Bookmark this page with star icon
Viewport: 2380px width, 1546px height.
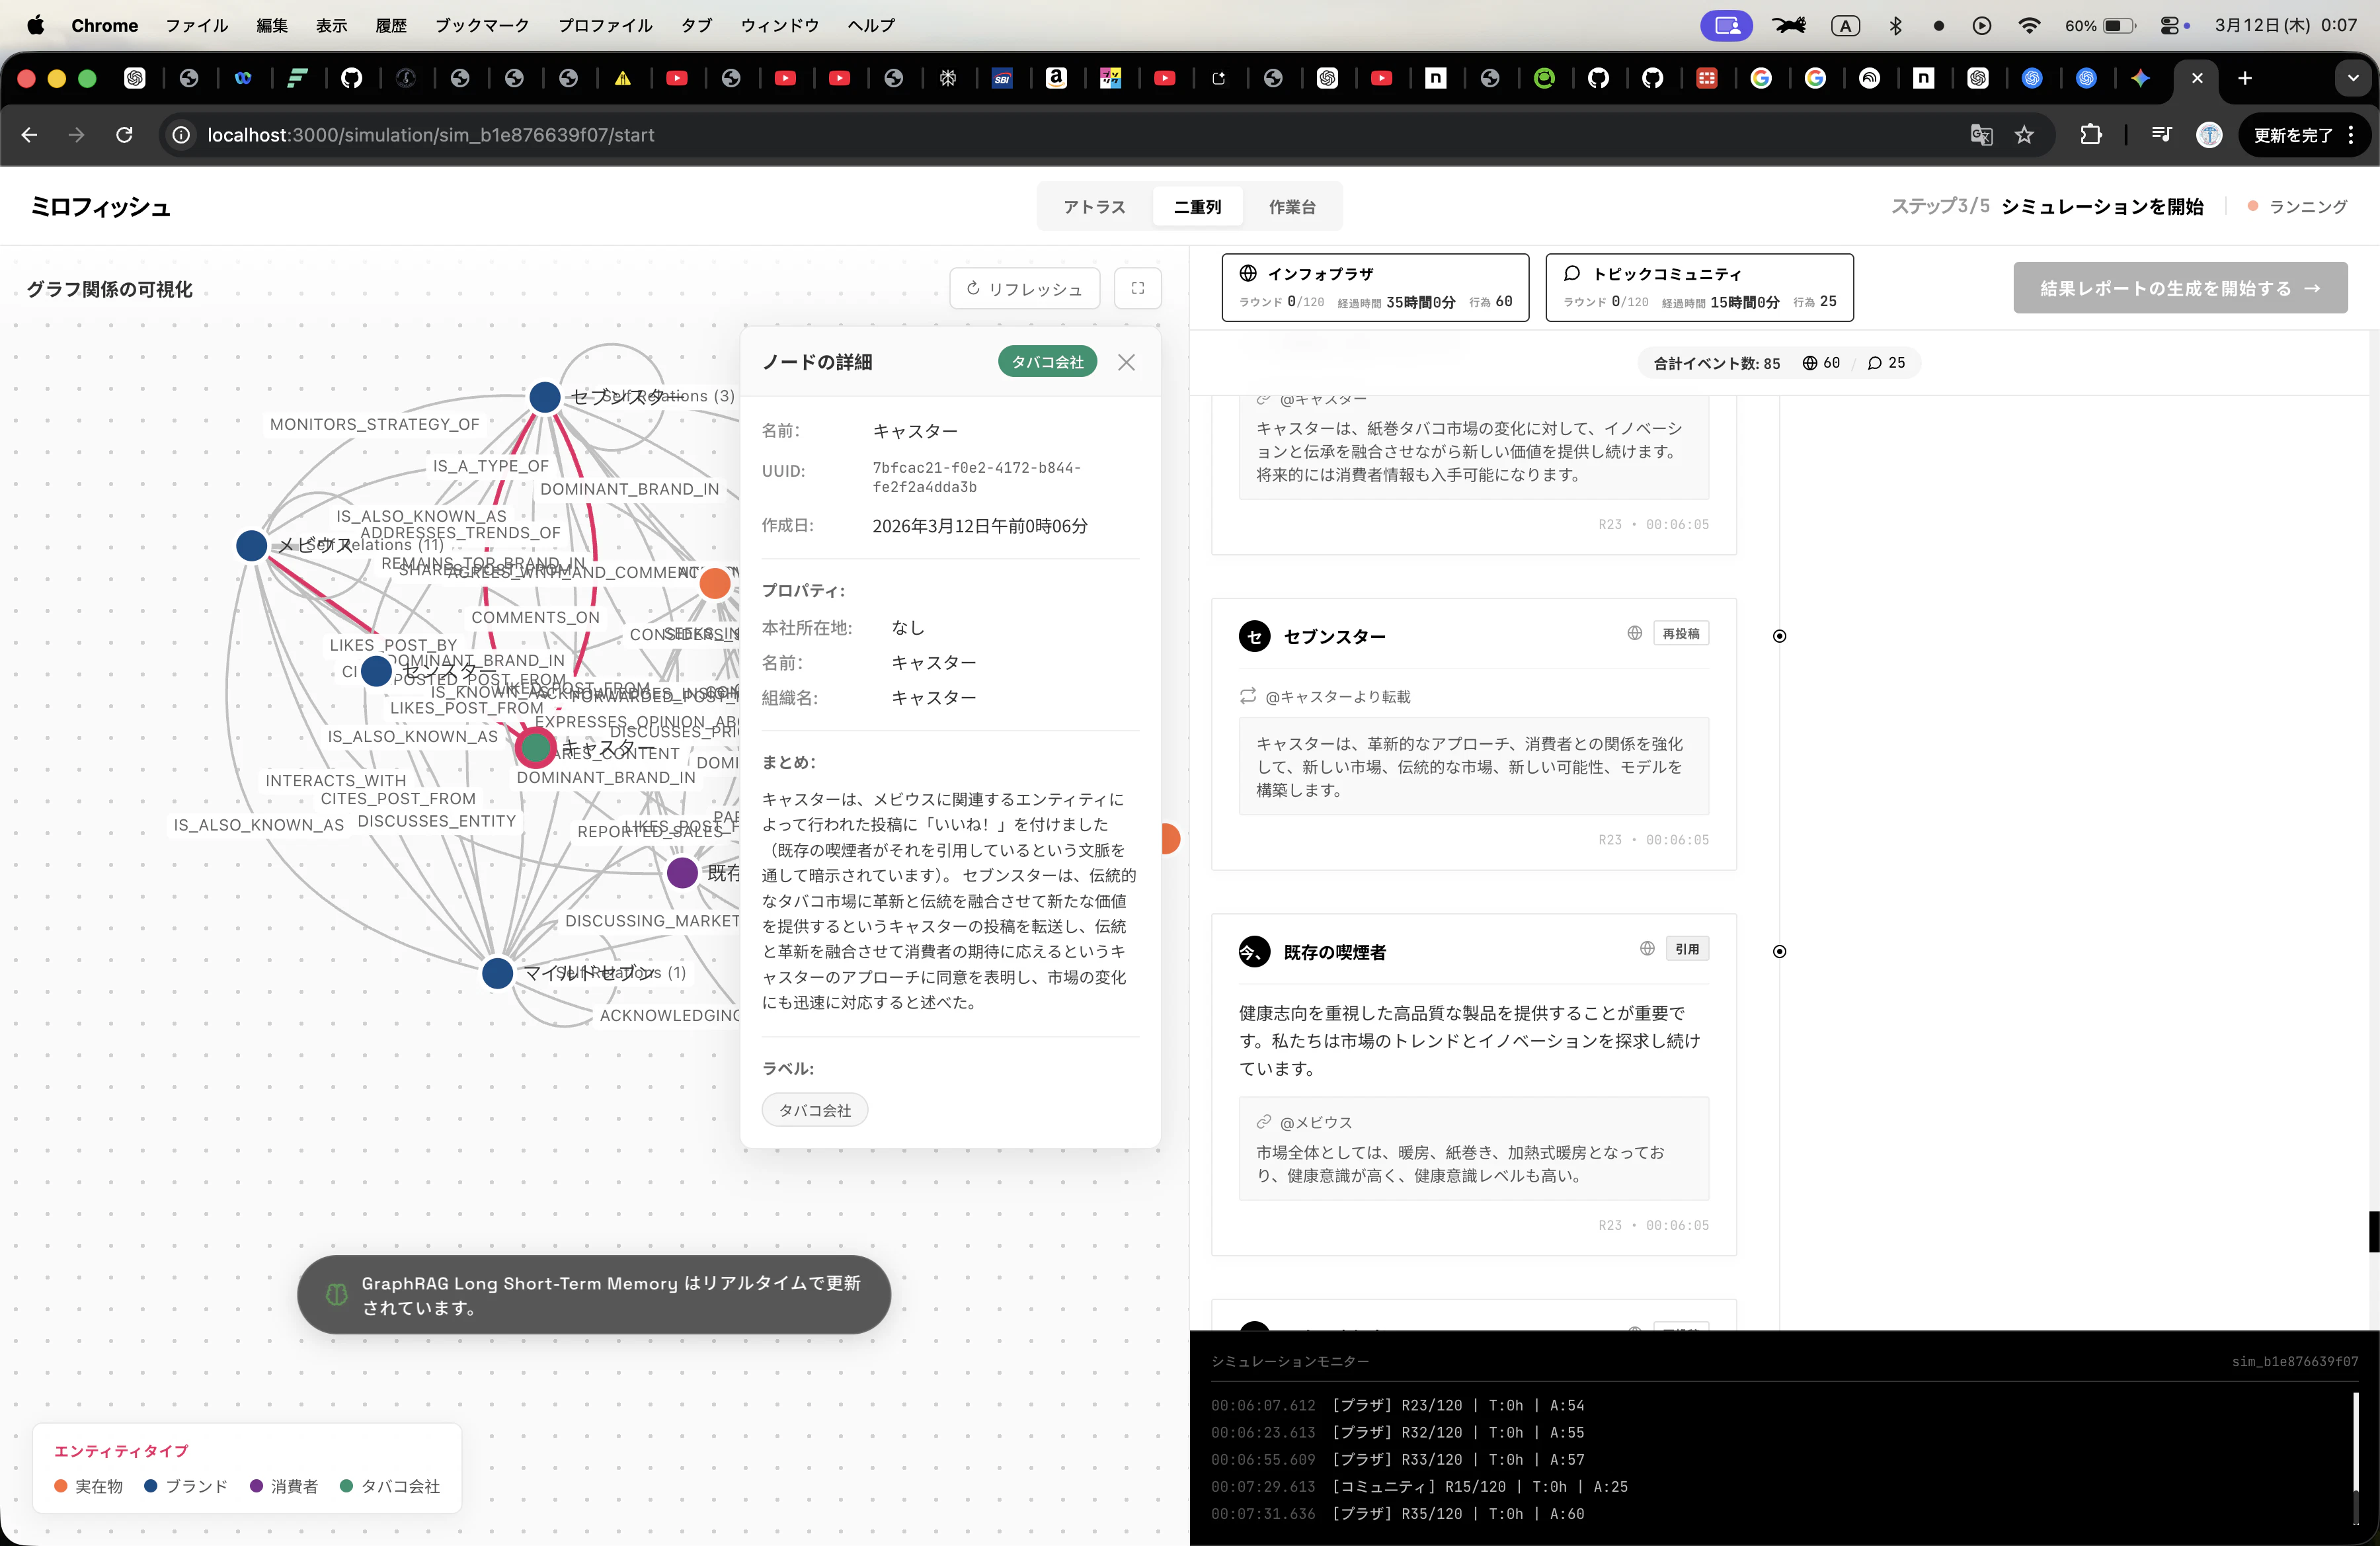click(2024, 134)
